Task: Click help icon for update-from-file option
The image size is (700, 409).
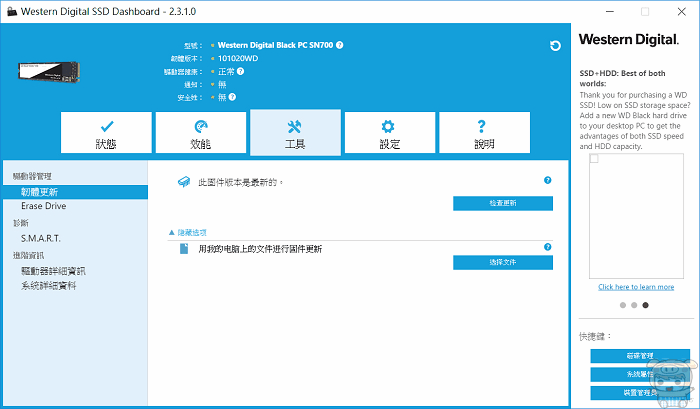Action: [x=548, y=247]
